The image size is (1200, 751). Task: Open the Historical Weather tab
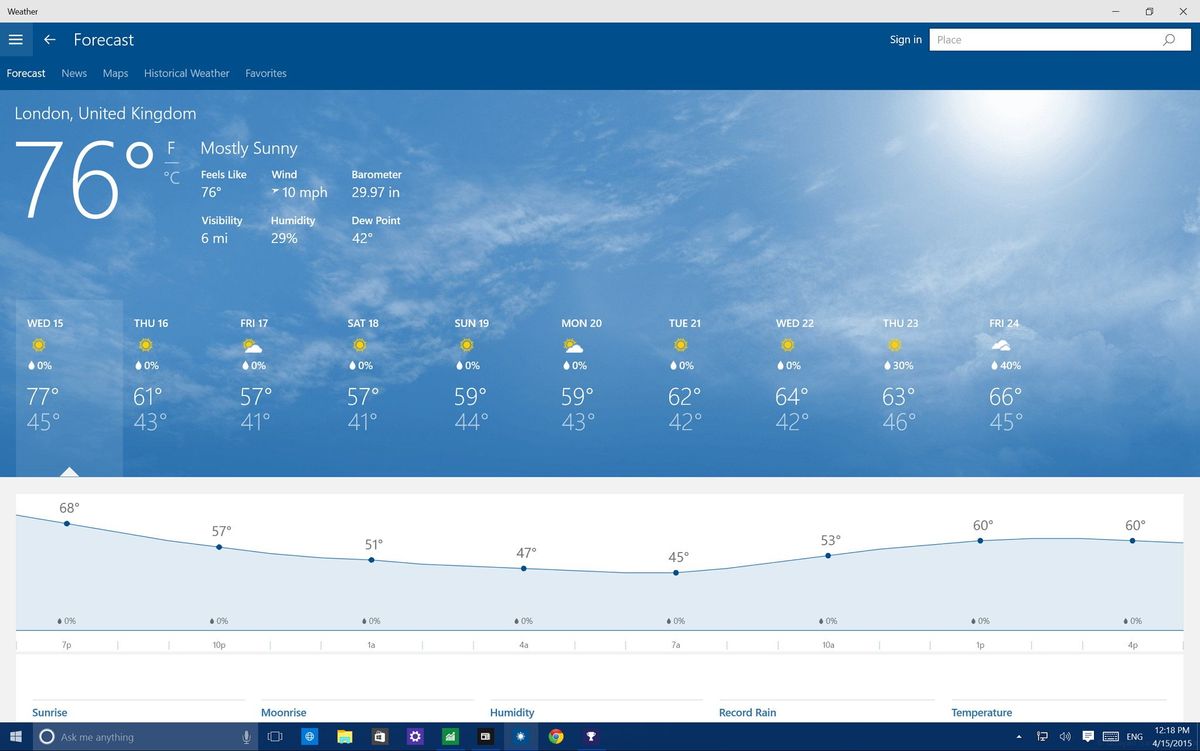click(186, 73)
